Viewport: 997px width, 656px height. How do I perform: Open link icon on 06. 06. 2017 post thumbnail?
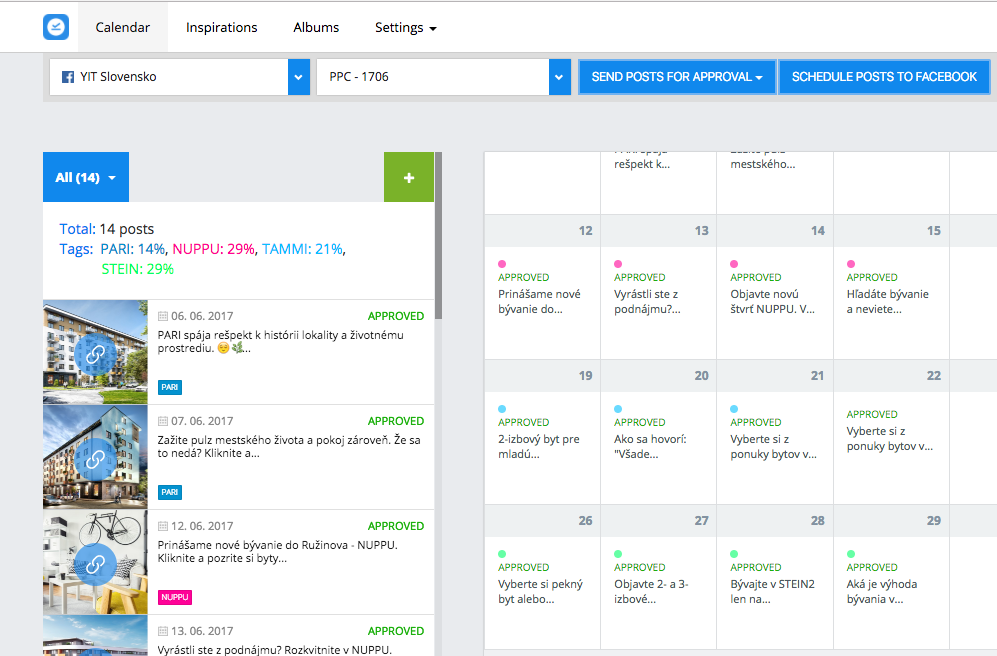95,353
